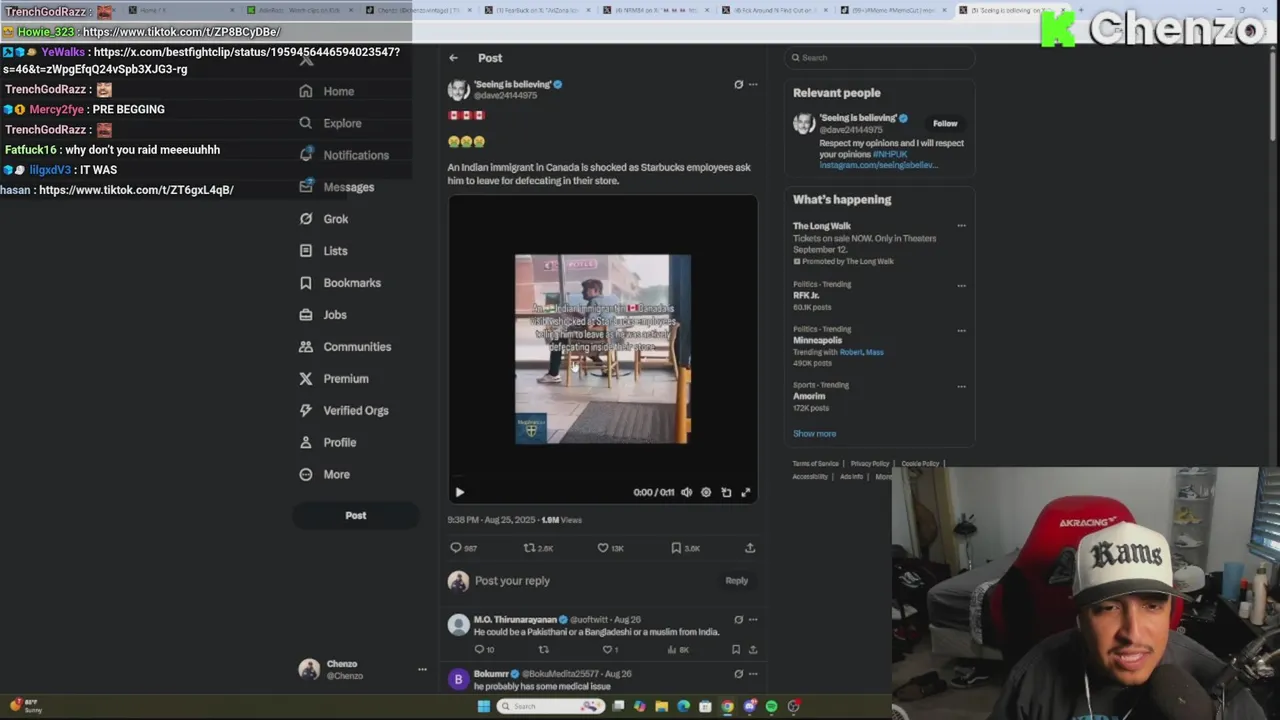Share the main post
1280x720 pixels.
coord(750,548)
